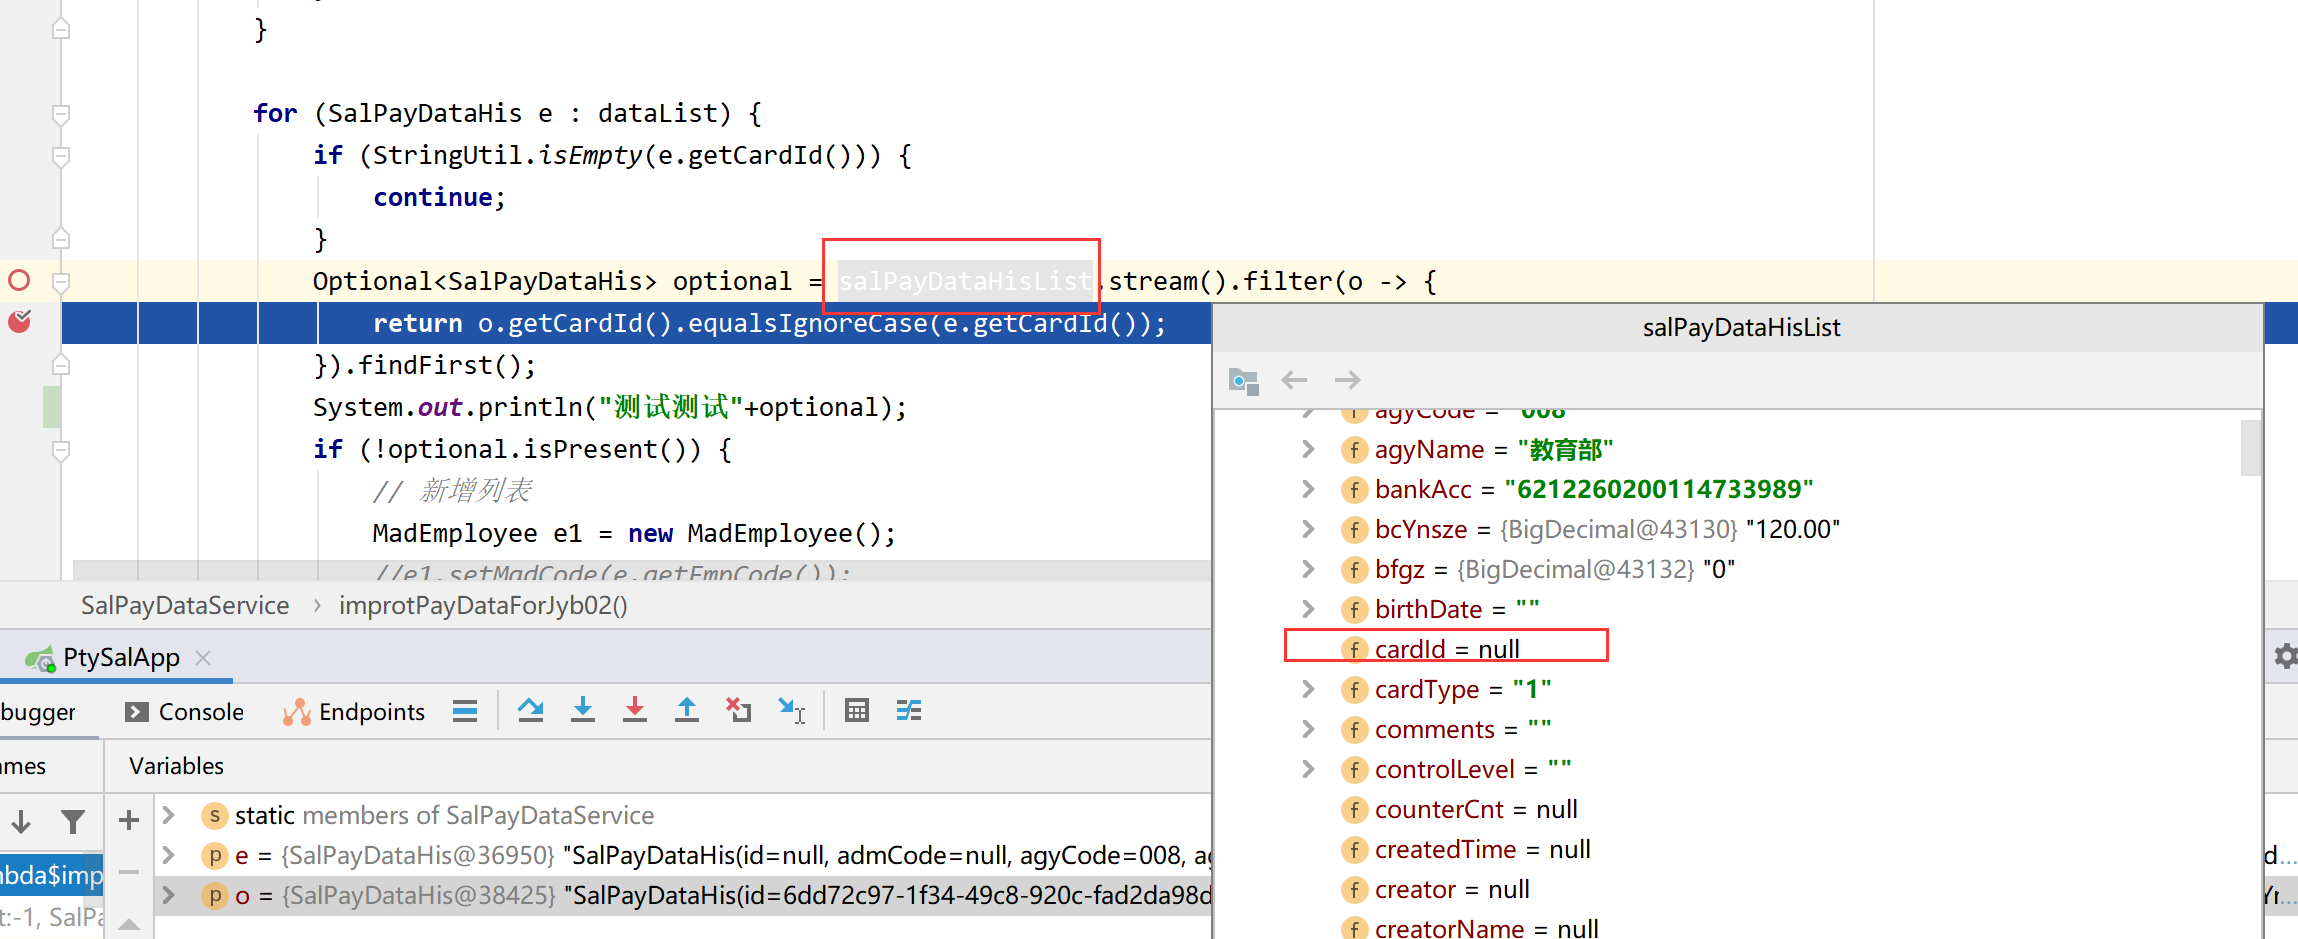The image size is (2298, 939).
Task: Click the verified breakpoint checkmark icon
Action: click(18, 322)
